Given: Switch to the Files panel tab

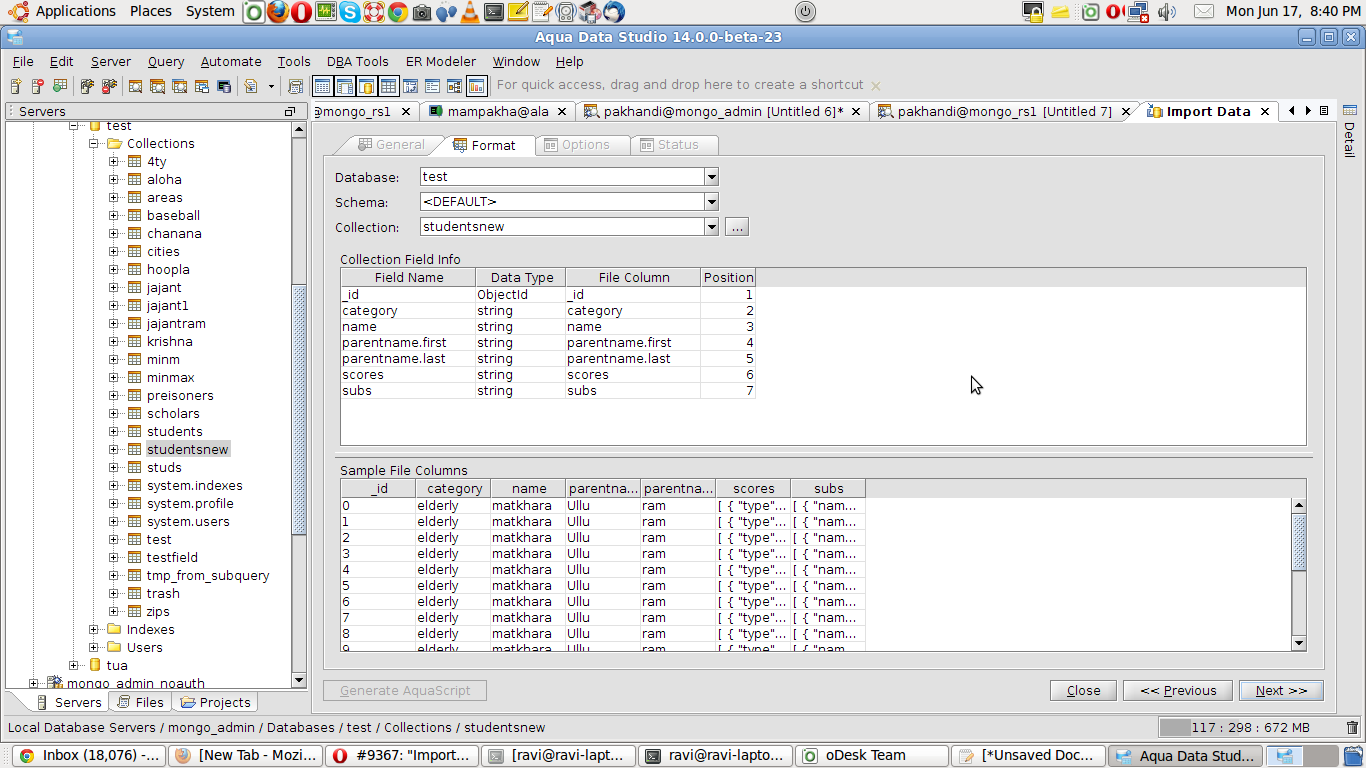Looking at the screenshot, I should point(139,702).
